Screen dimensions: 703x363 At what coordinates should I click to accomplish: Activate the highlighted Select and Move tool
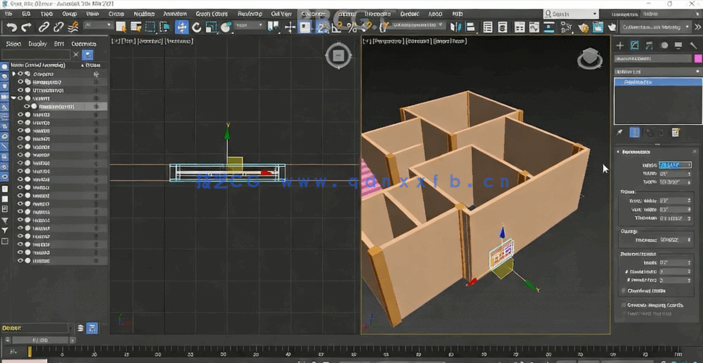[182, 27]
